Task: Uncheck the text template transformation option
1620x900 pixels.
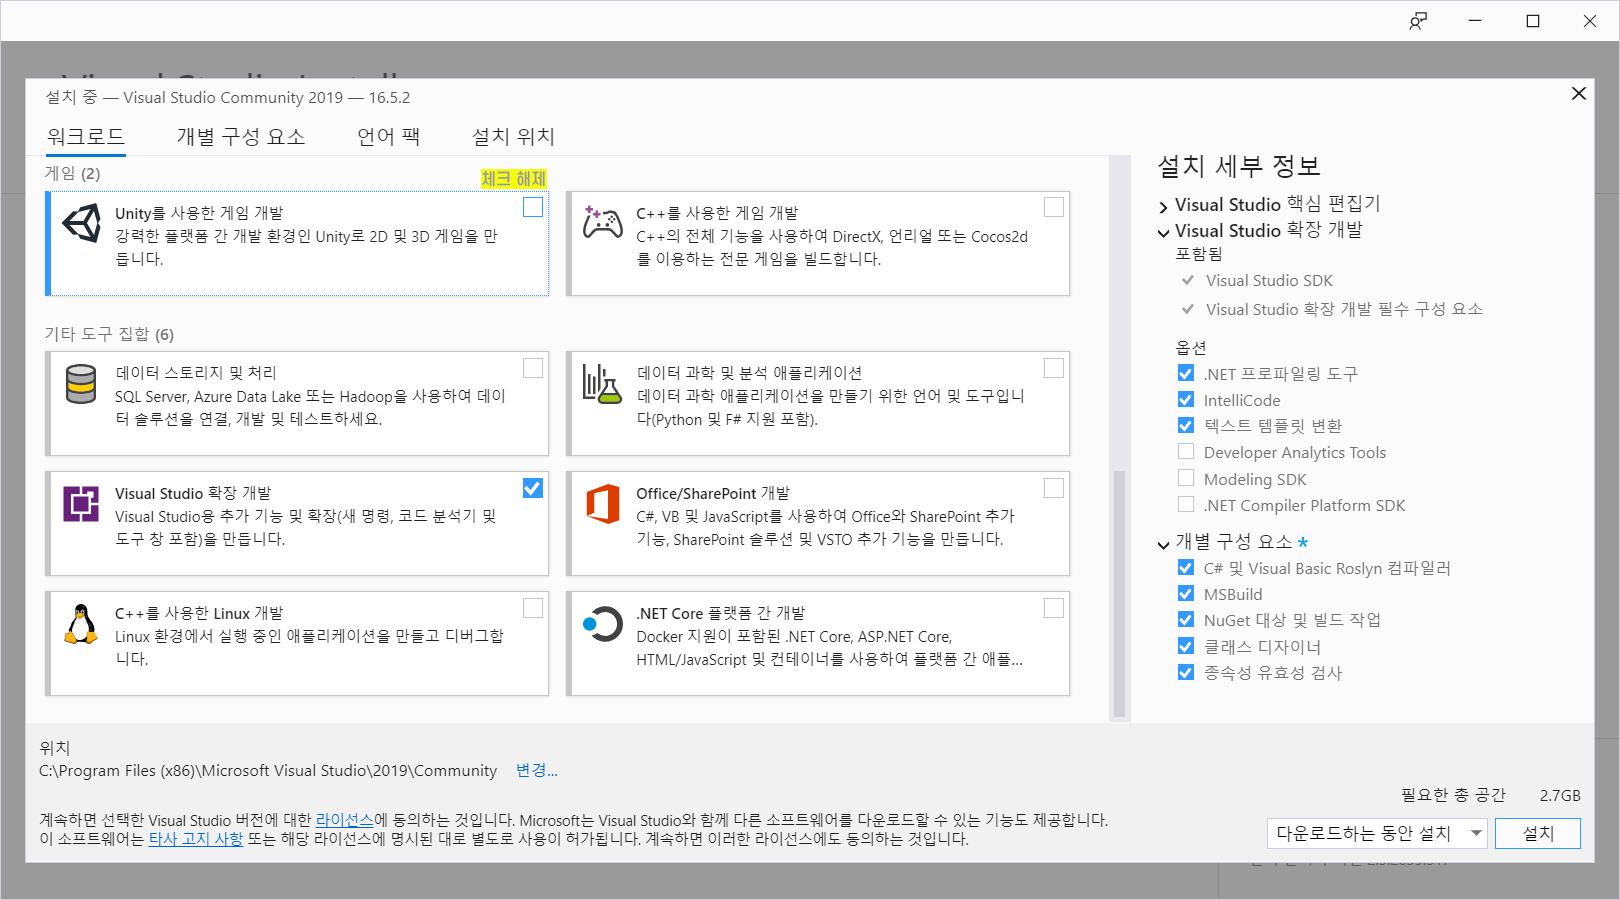Action: 1186,425
